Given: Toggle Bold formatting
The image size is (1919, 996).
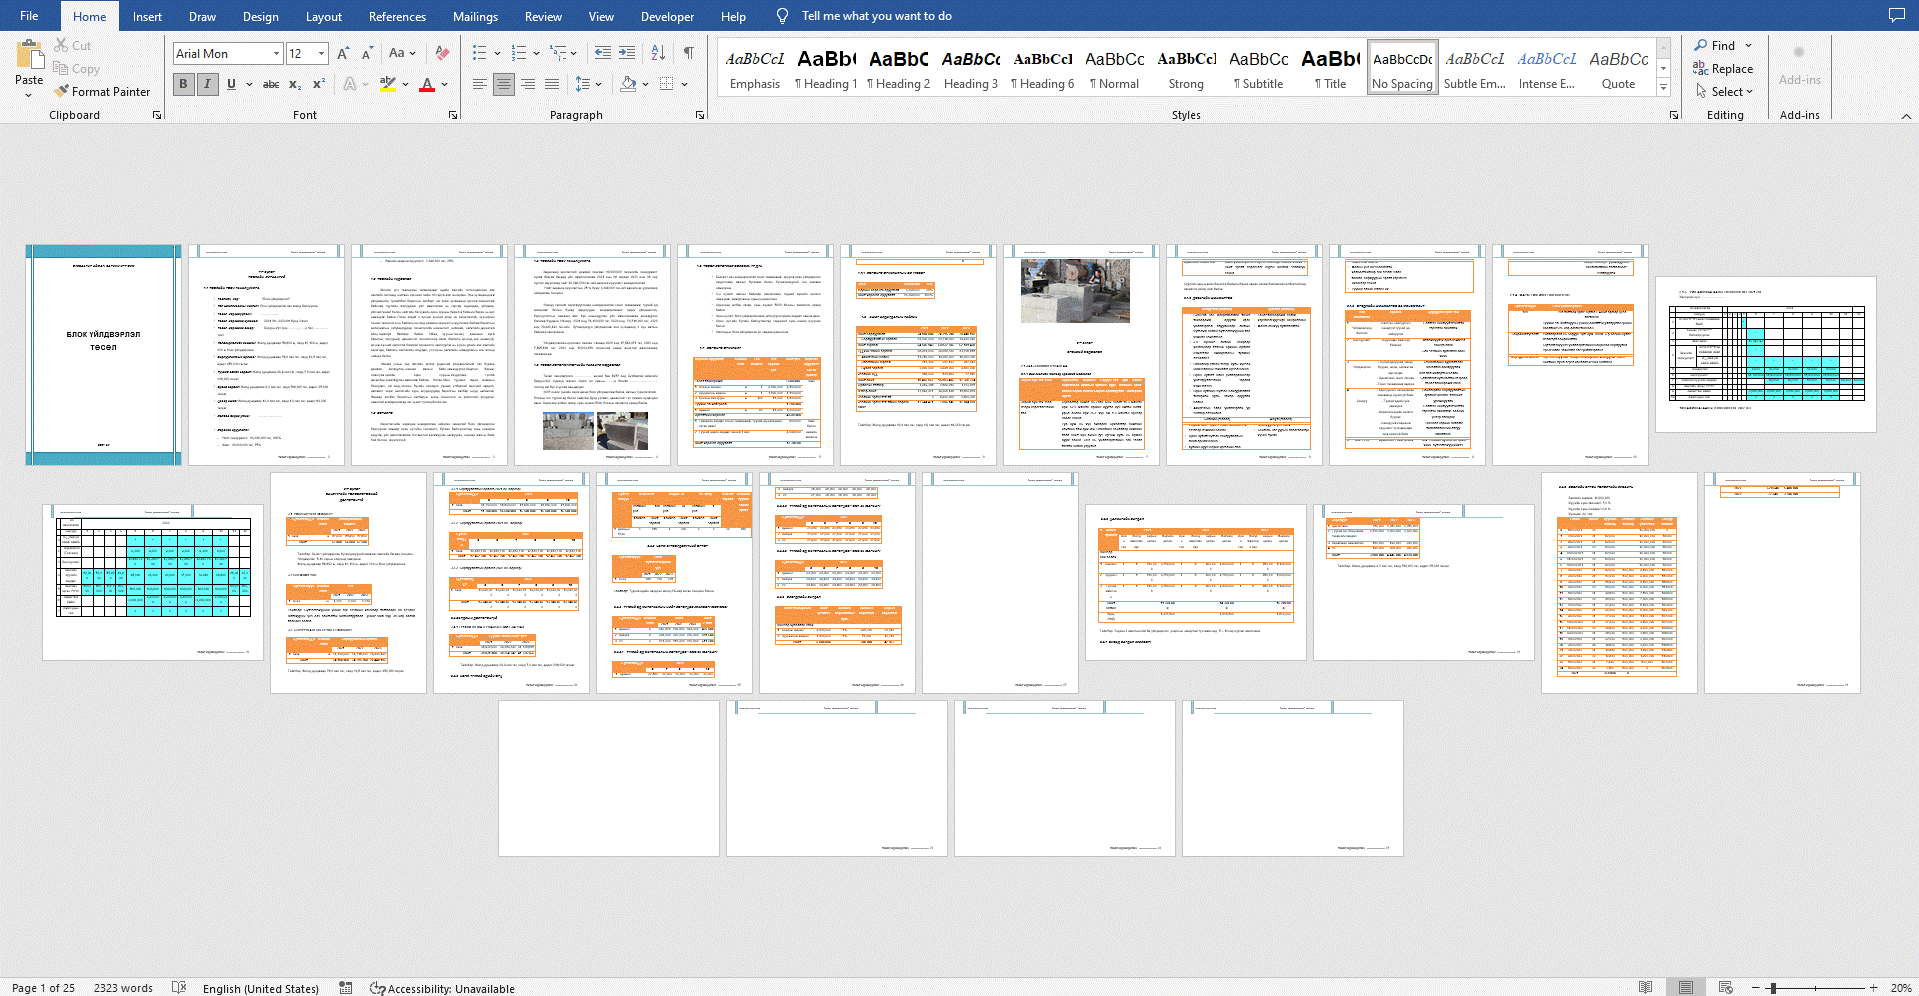Looking at the screenshot, I should [183, 84].
